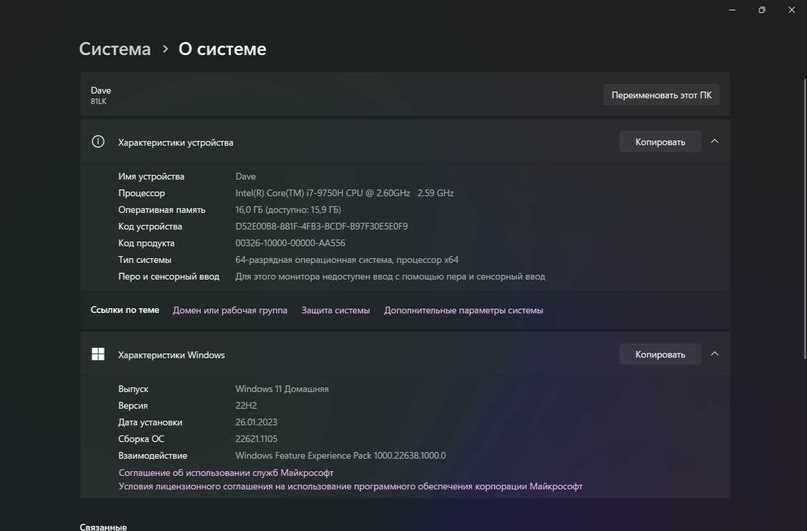Screen dimensions: 807x531
Task: Restore down the Settings window
Action: tap(762, 10)
